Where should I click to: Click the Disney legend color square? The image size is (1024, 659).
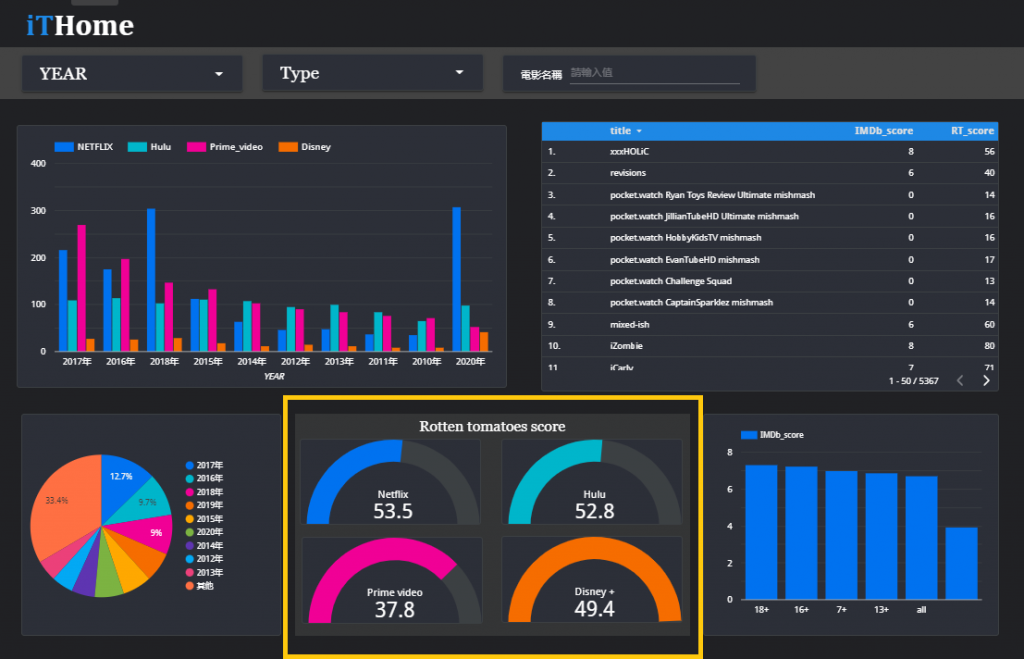pyautogui.click(x=288, y=147)
